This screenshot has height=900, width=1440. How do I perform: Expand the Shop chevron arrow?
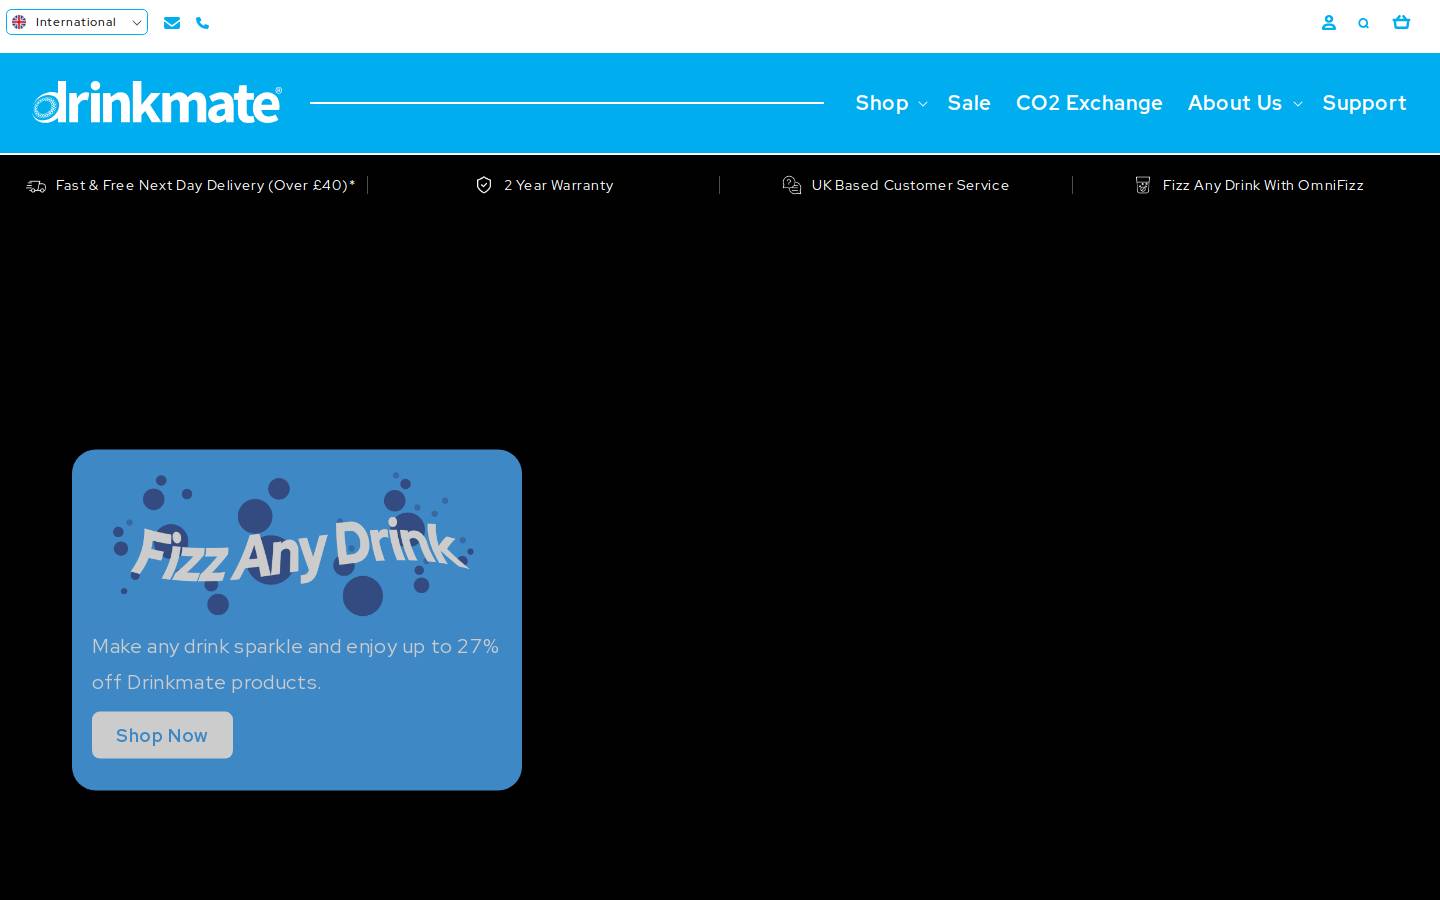923,104
